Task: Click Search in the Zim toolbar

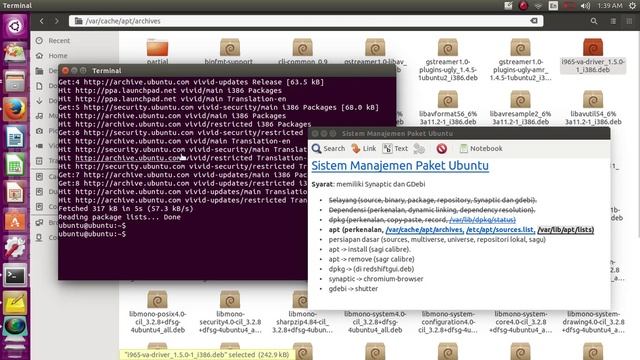Action: click(x=328, y=149)
